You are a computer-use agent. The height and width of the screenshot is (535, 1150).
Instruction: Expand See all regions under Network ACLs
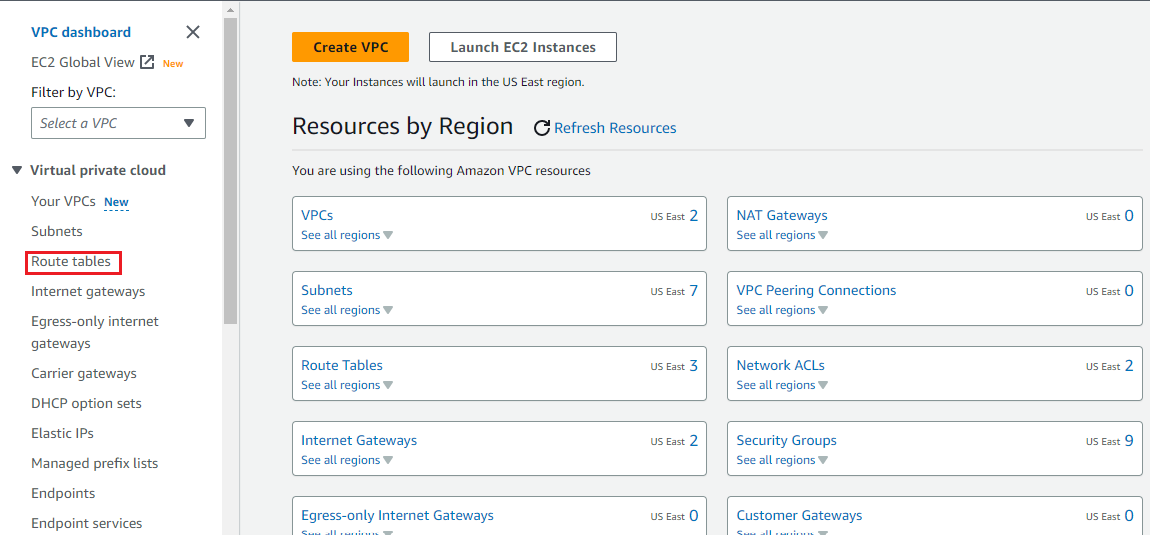coord(783,385)
